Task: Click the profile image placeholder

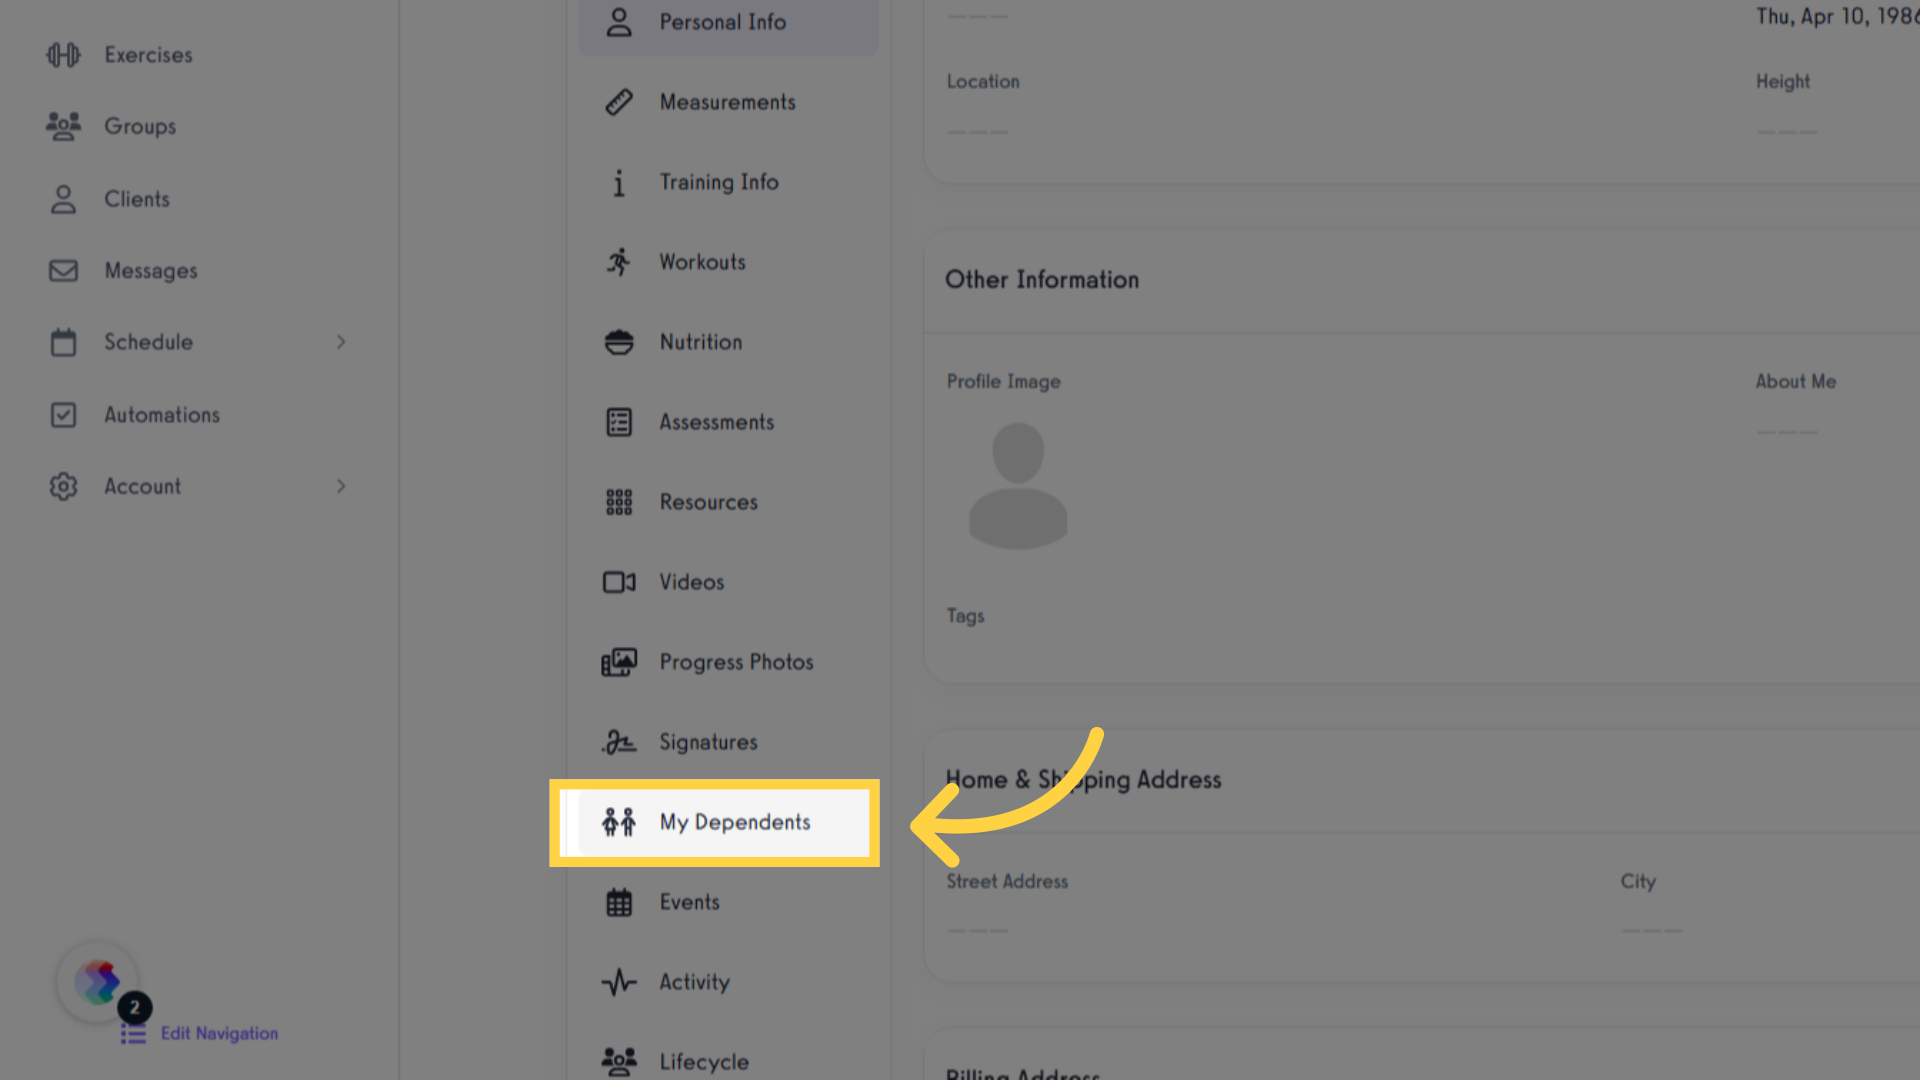Action: [1018, 485]
